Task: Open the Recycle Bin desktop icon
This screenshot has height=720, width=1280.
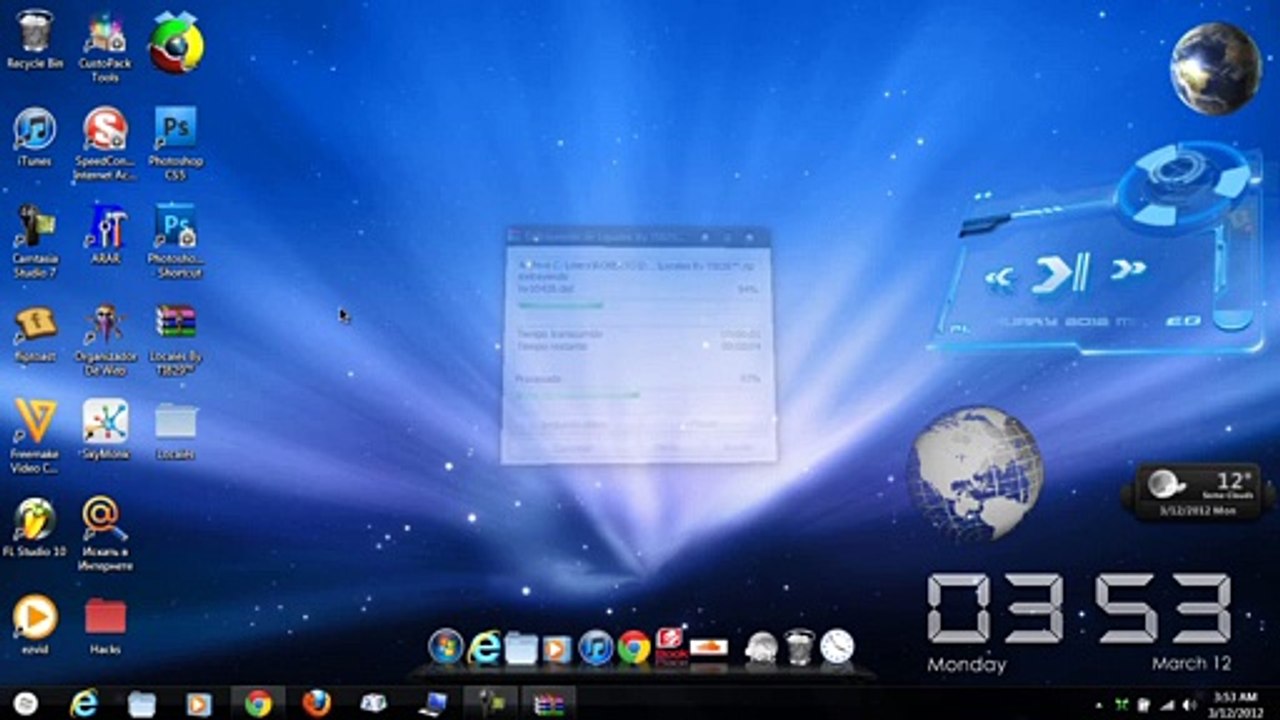Action: point(34,38)
